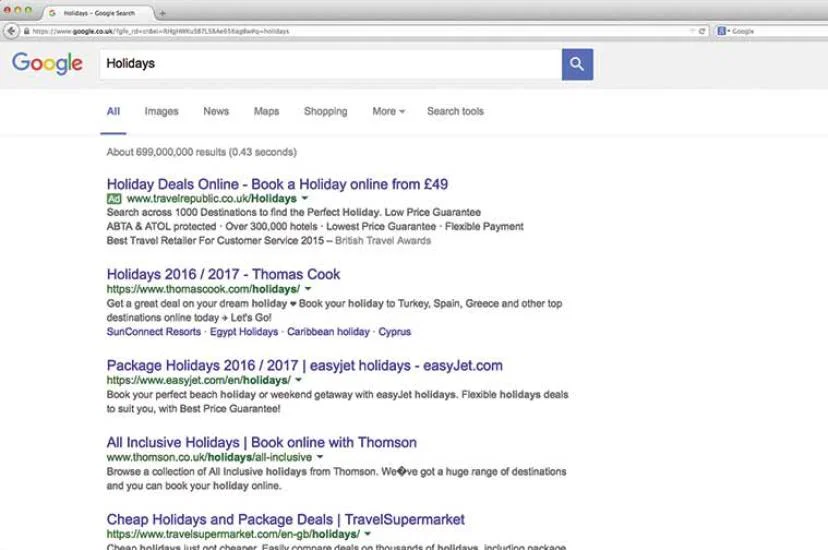Click the browser address bar URL
This screenshot has height=550, width=828.
coord(161,31)
